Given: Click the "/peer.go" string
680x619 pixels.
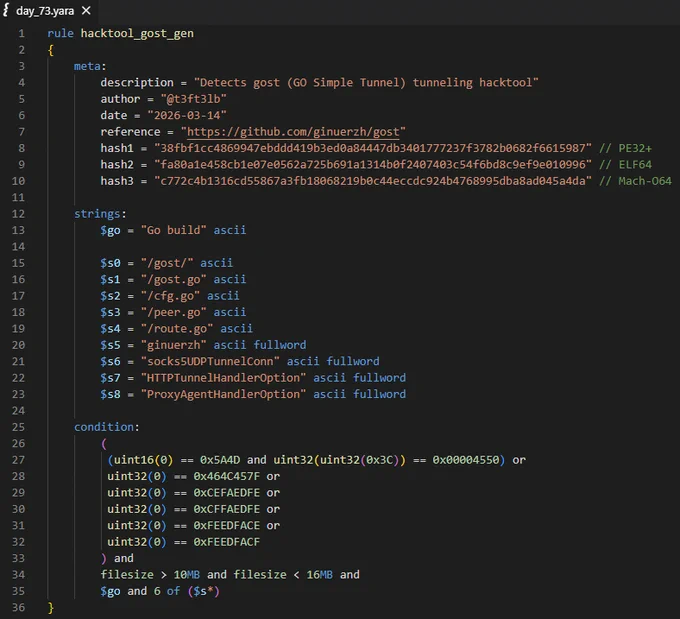Looking at the screenshot, I should click(173, 312).
